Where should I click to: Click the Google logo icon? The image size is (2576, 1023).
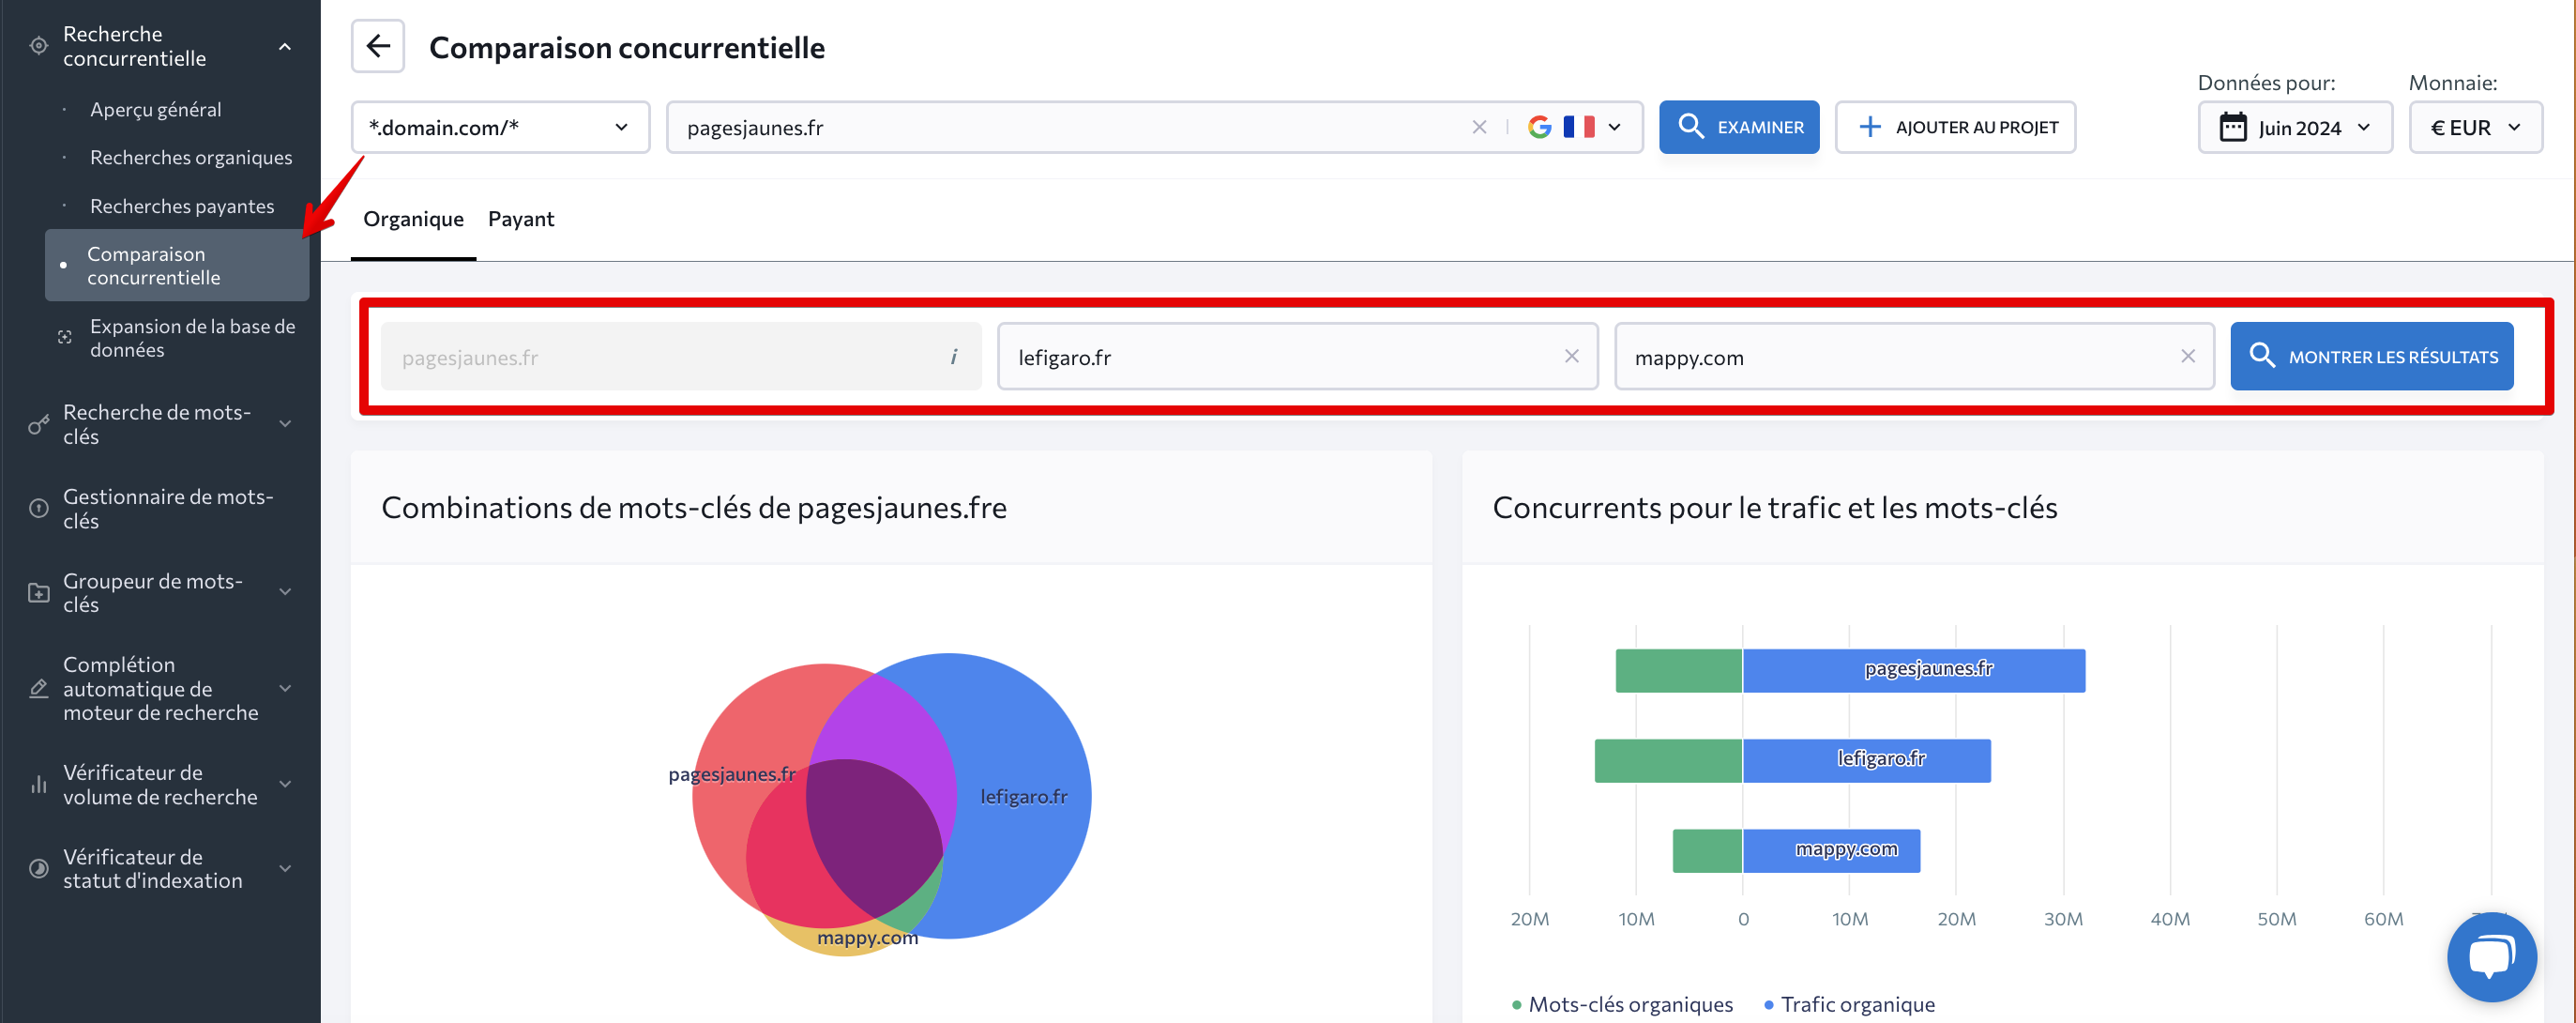click(x=1540, y=127)
